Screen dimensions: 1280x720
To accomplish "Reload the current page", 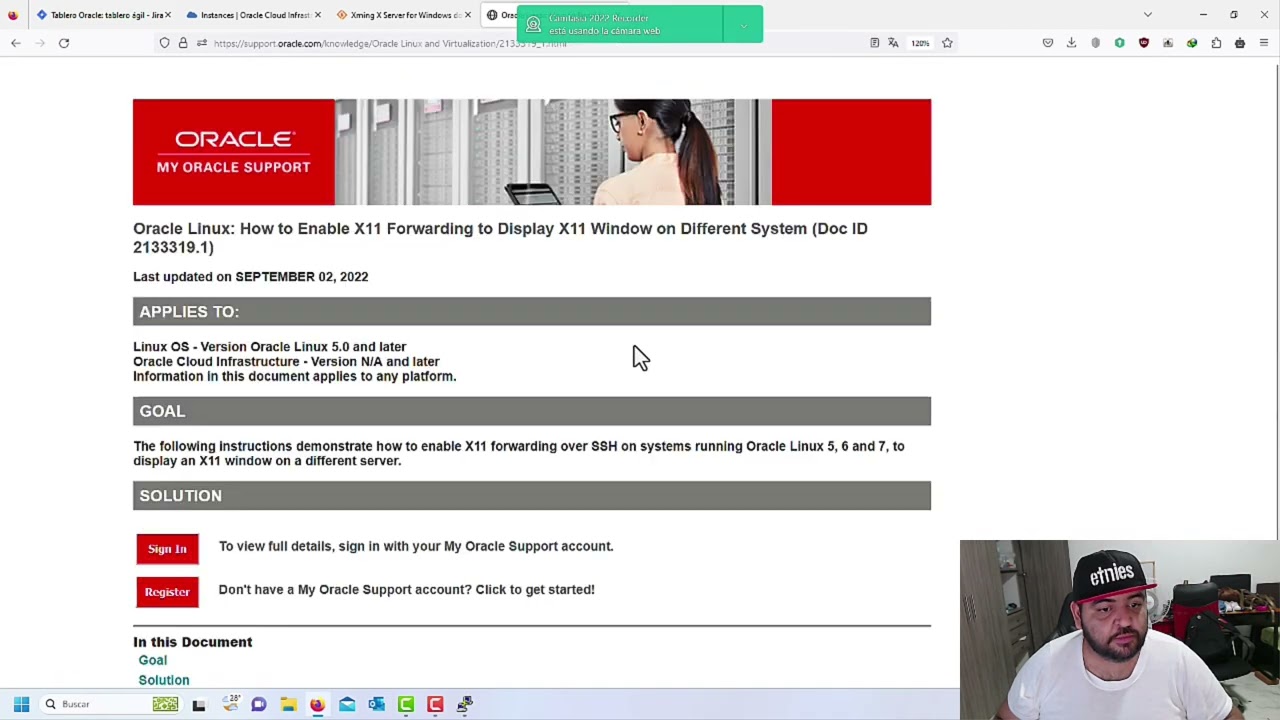I will click(x=64, y=43).
